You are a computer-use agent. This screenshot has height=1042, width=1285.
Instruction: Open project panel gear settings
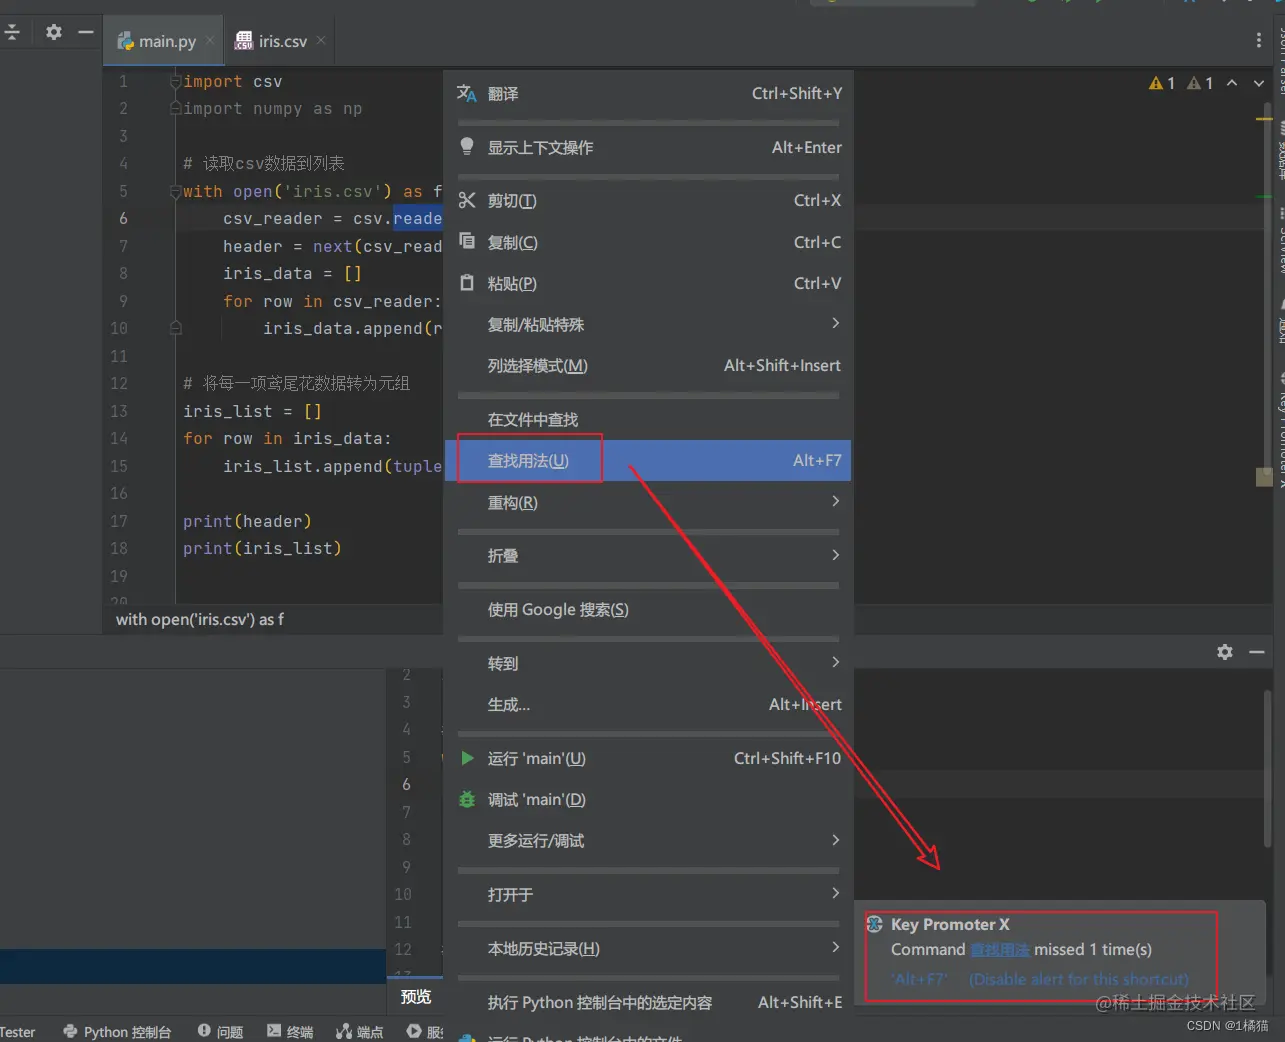coord(54,32)
